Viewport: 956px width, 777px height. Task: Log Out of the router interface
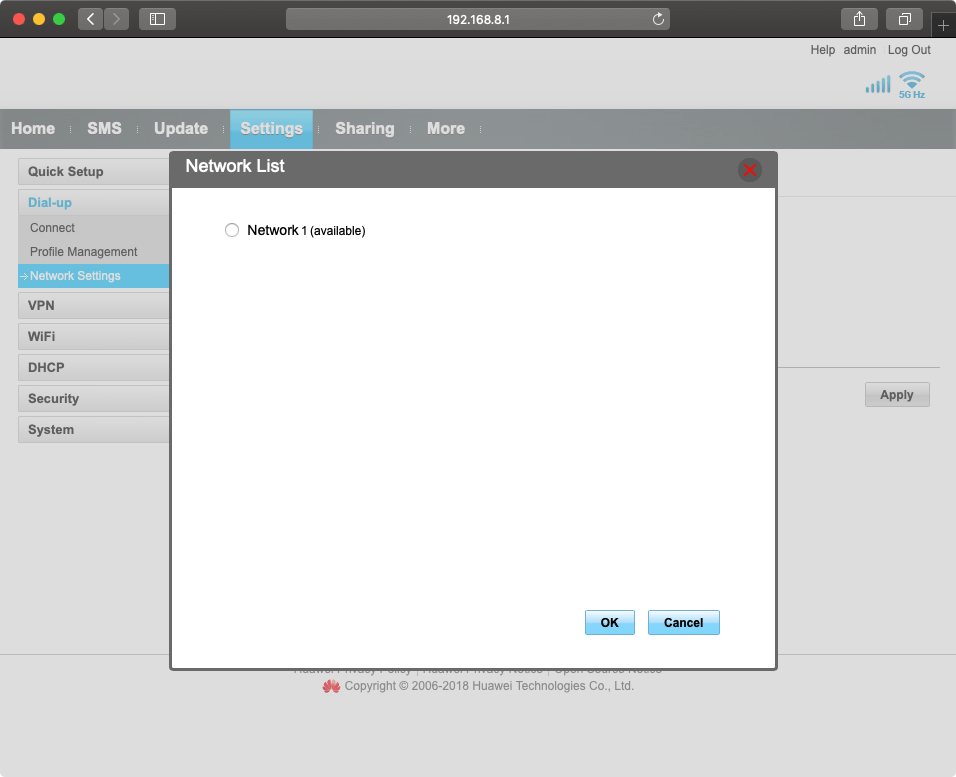[x=909, y=49]
